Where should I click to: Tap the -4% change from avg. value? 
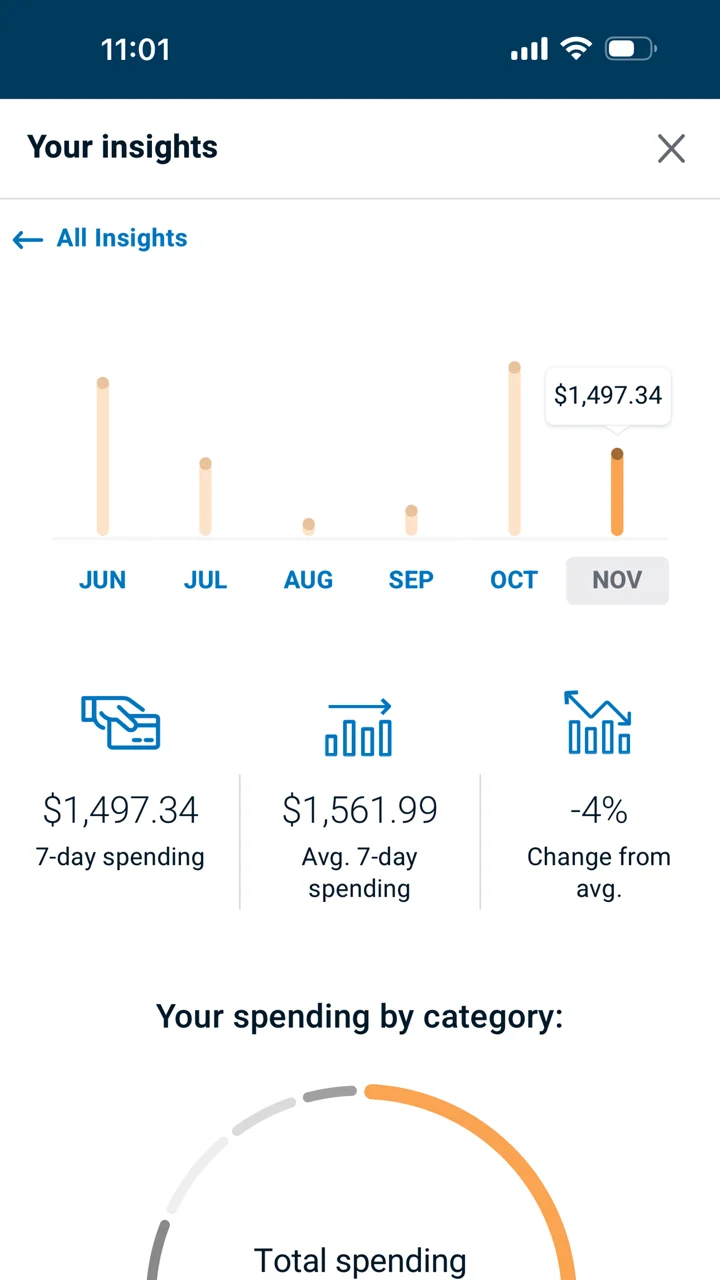click(598, 810)
